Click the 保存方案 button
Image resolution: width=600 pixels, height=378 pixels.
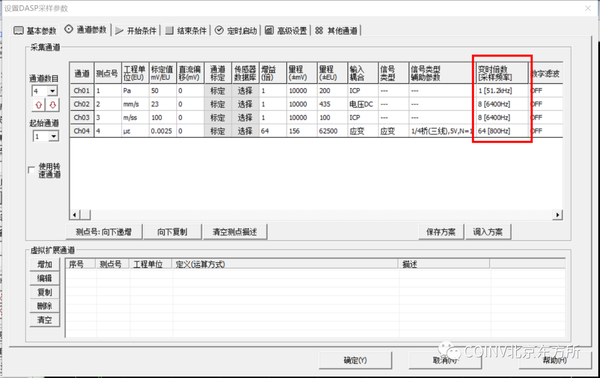(x=441, y=232)
